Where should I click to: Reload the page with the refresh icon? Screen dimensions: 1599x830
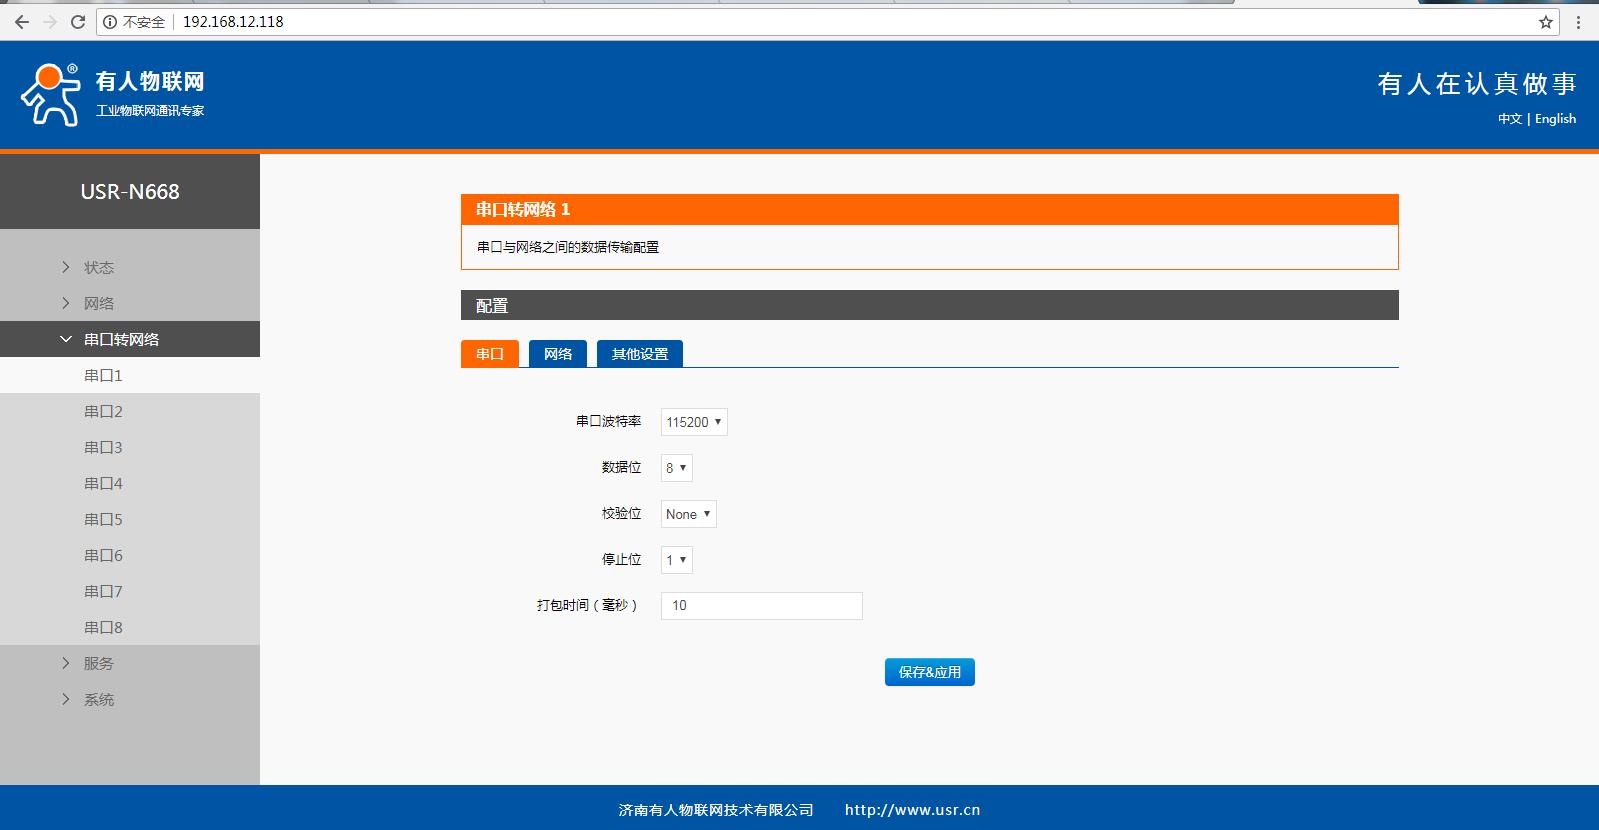tap(77, 22)
